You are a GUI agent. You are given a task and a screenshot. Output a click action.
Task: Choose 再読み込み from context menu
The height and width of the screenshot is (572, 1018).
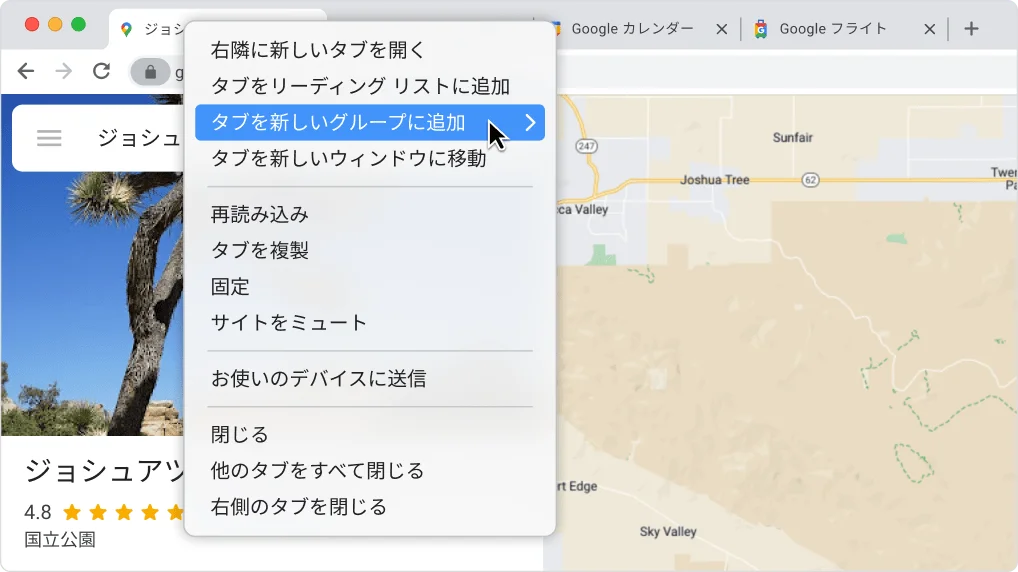point(369,214)
